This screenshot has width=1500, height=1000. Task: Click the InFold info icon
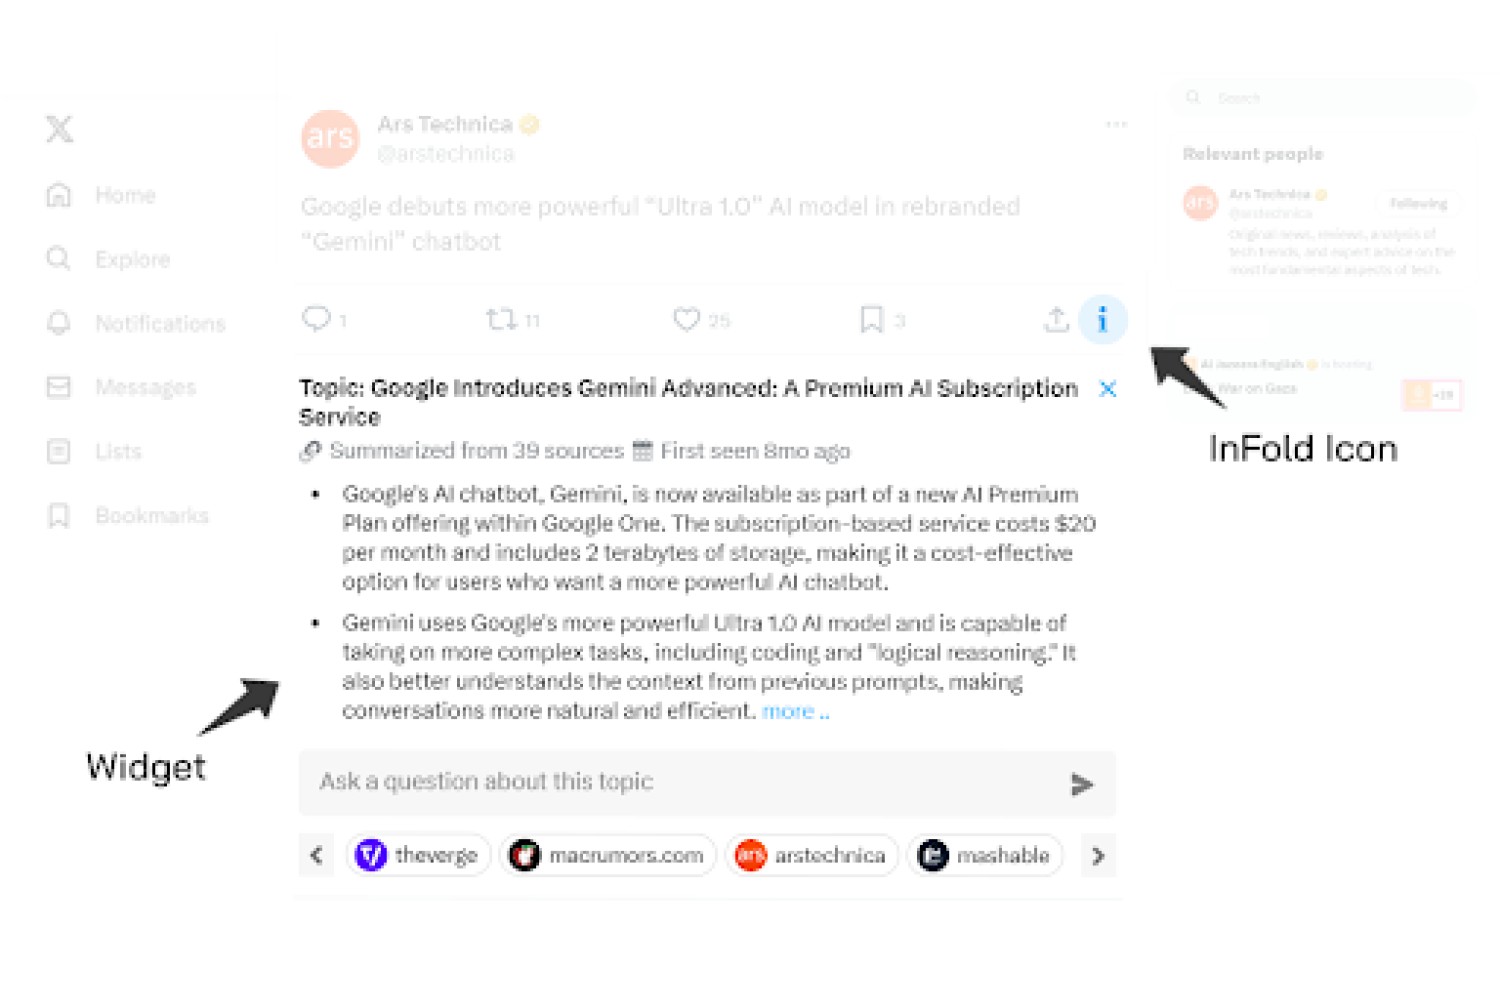click(x=1102, y=320)
